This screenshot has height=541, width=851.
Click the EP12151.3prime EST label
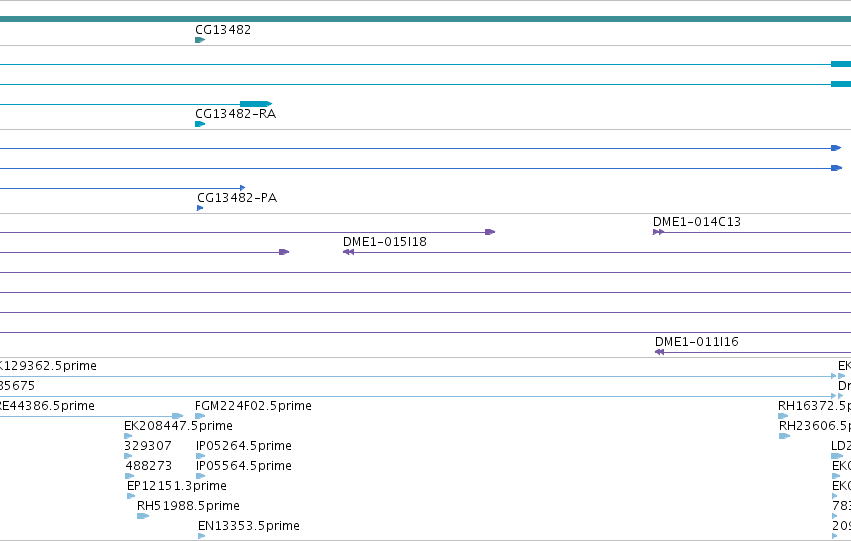pos(177,486)
